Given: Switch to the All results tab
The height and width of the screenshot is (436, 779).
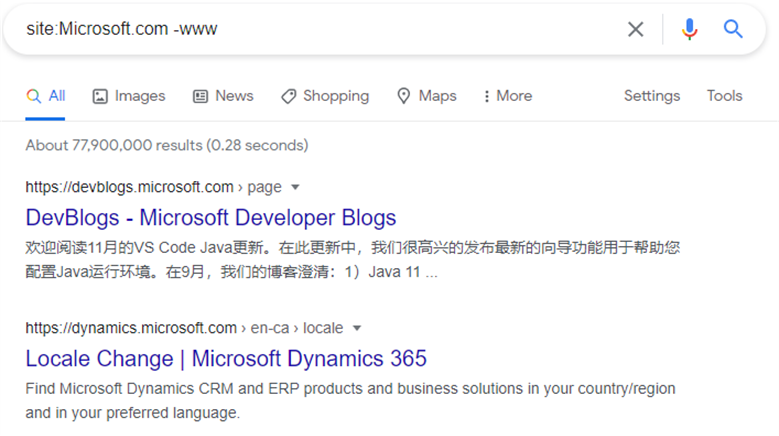Looking at the screenshot, I should coord(46,96).
